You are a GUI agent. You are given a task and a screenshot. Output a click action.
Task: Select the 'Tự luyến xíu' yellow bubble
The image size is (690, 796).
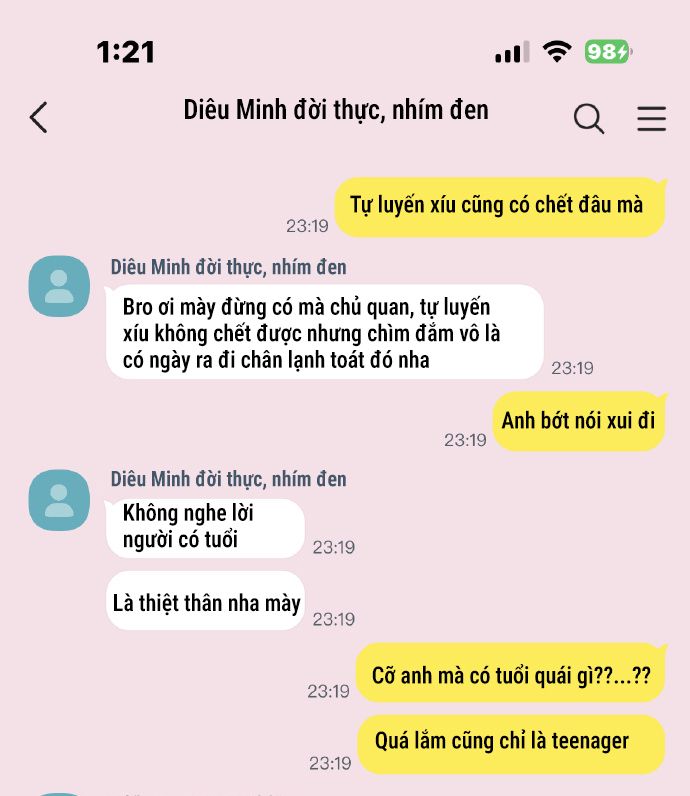pyautogui.click(x=500, y=207)
